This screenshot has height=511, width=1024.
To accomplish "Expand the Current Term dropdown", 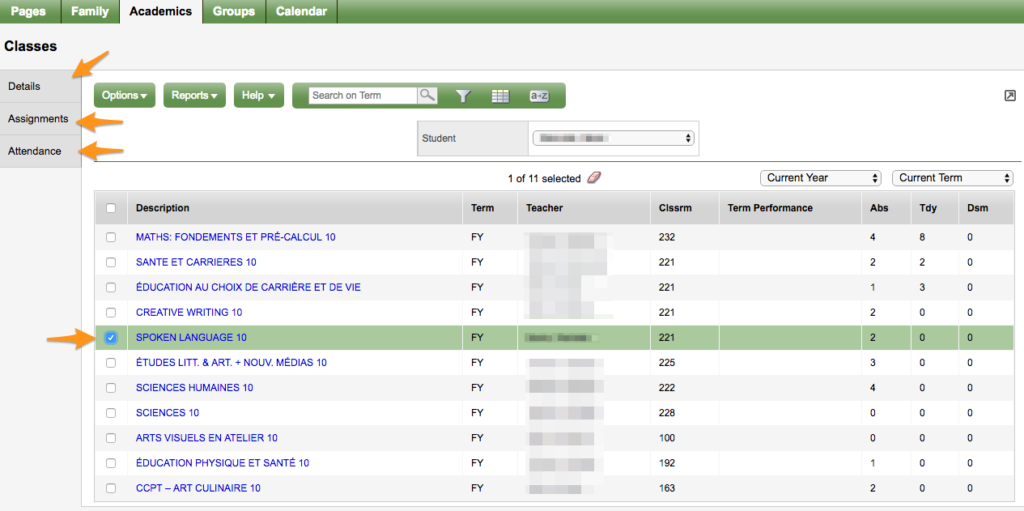I will coord(952,178).
